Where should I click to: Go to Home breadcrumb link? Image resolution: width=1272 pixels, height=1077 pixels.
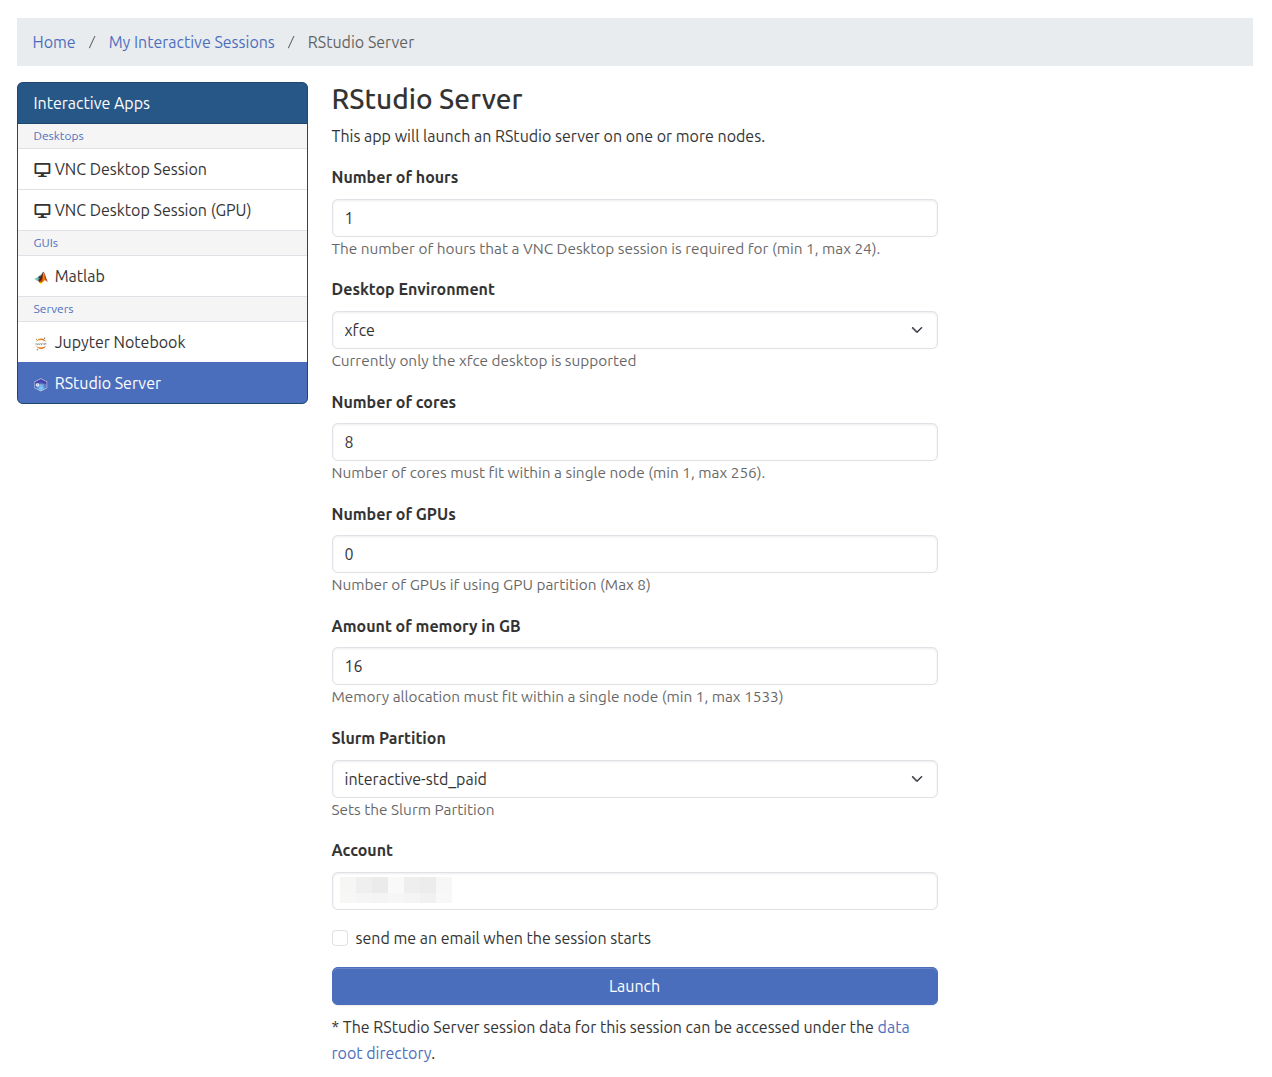[x=54, y=42]
